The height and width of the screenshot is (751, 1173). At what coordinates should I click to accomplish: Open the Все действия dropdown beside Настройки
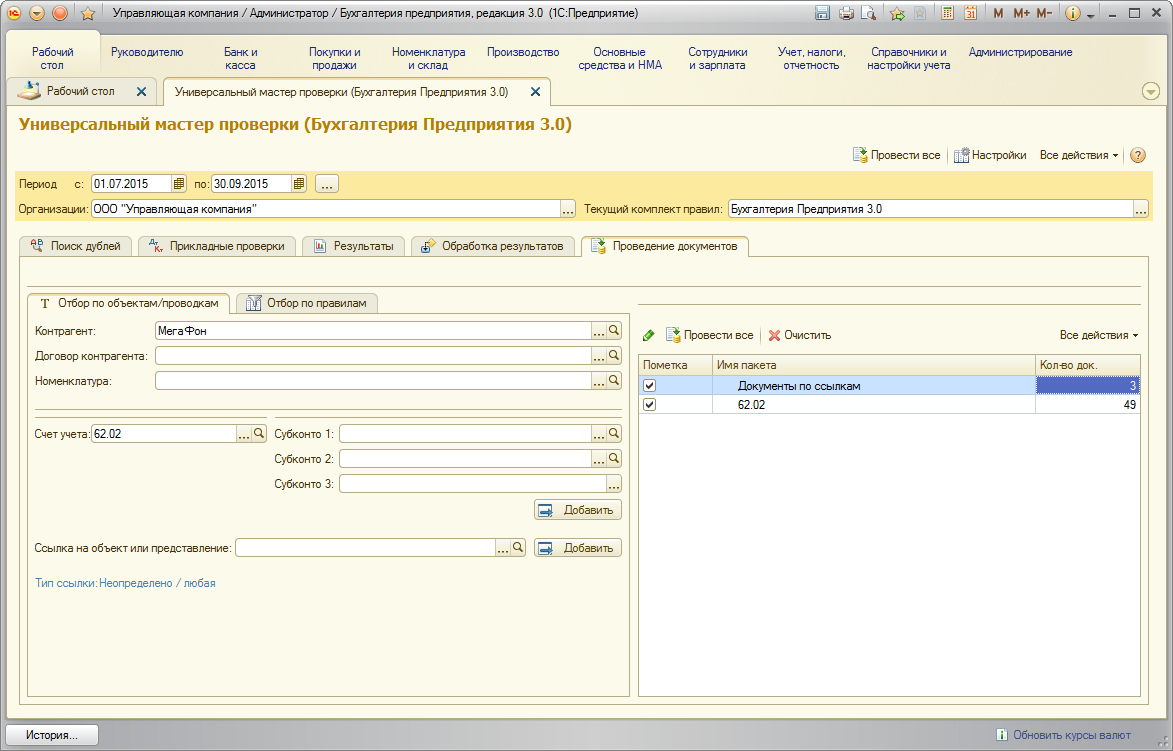pos(1079,156)
